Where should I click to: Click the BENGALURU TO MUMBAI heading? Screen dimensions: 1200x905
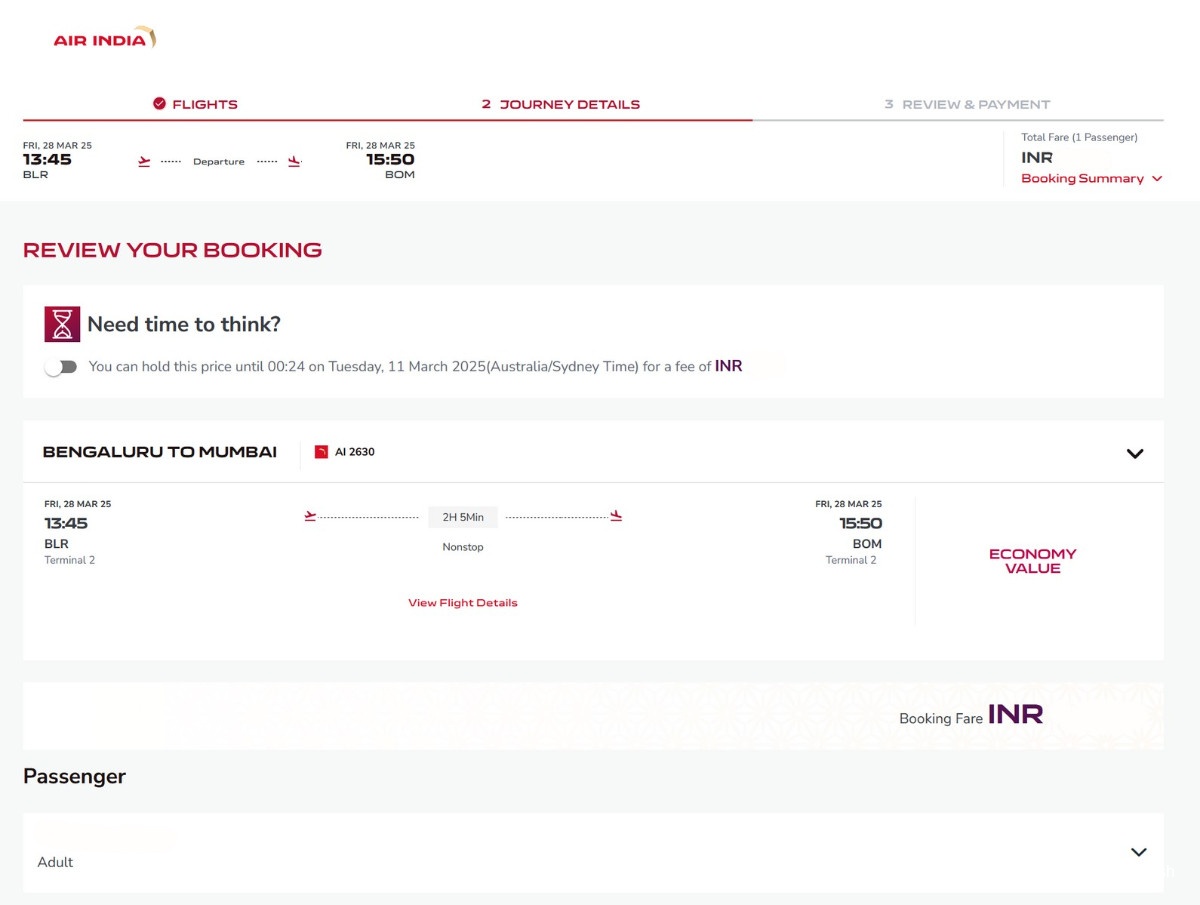point(160,452)
